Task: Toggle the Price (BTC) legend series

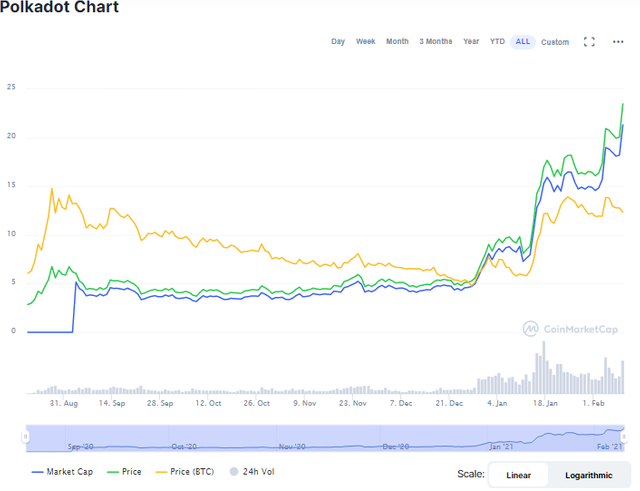Action: click(185, 472)
